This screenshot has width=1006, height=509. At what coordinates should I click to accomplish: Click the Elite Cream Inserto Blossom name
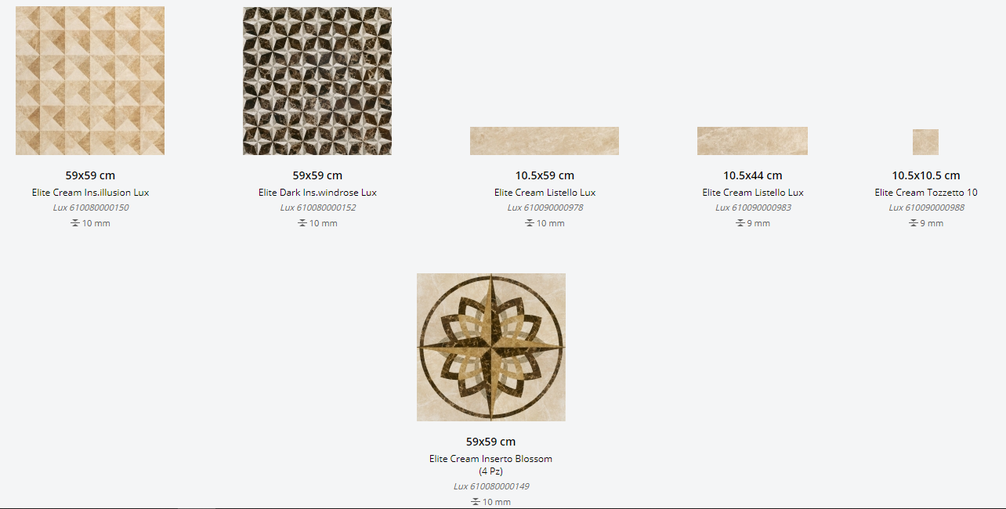(491, 465)
